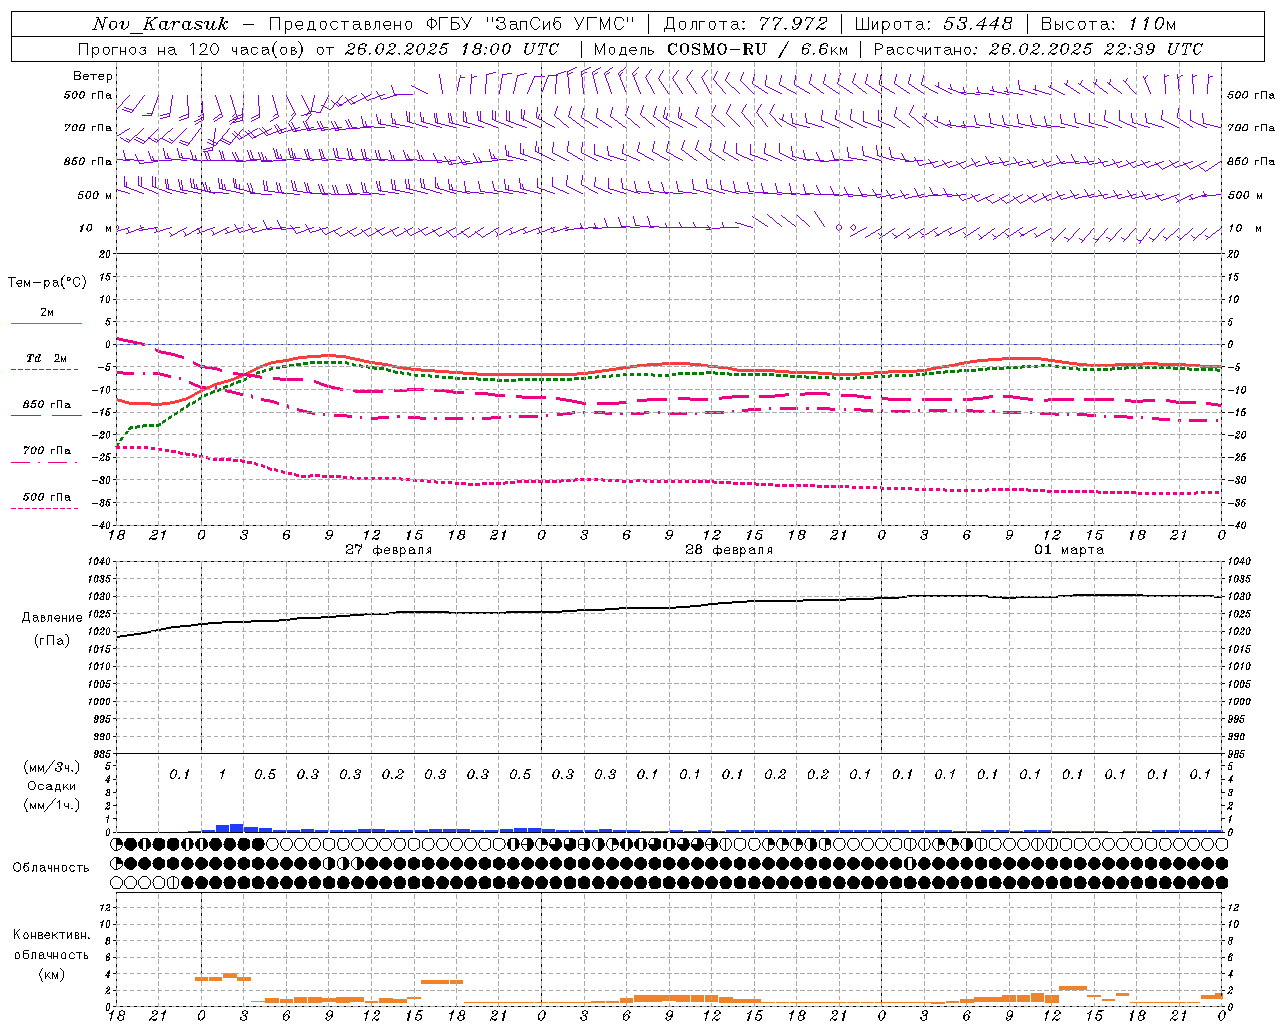Viewport: 1280px width, 1024px height.
Task: Click the Ветер wind panel label
Action: pyautogui.click(x=93, y=76)
